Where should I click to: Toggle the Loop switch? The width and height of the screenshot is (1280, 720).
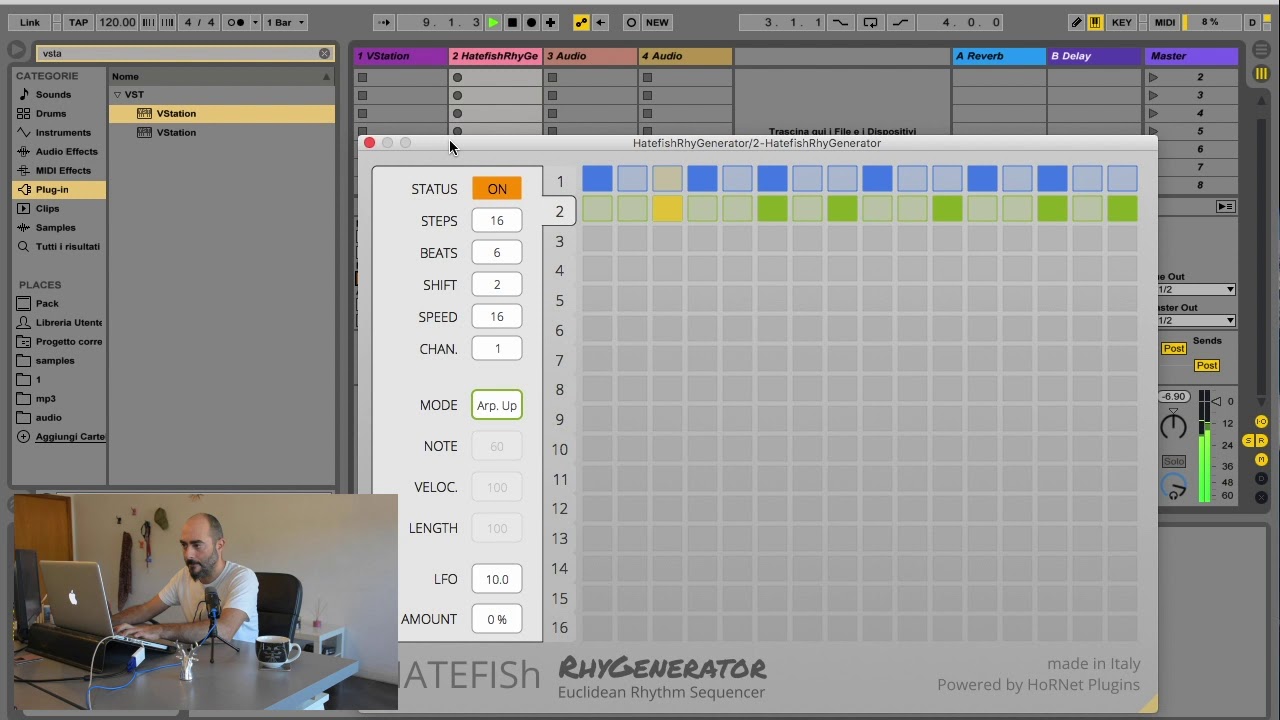870,22
